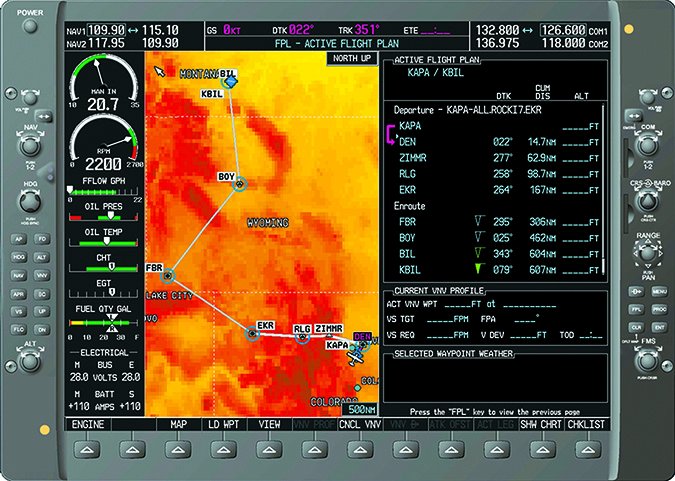Click the FUEL QTY GAL gauge bar
The height and width of the screenshot is (481, 675).
coord(103,323)
